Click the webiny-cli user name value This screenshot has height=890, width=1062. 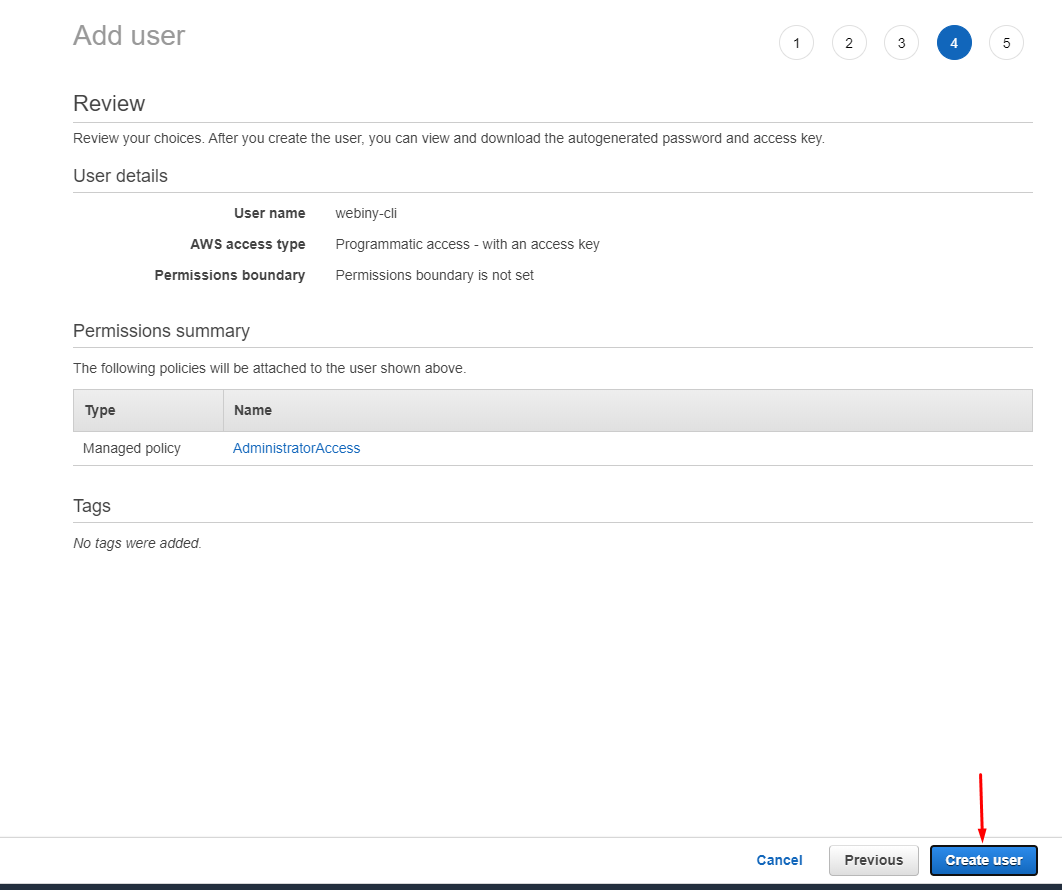[x=366, y=213]
